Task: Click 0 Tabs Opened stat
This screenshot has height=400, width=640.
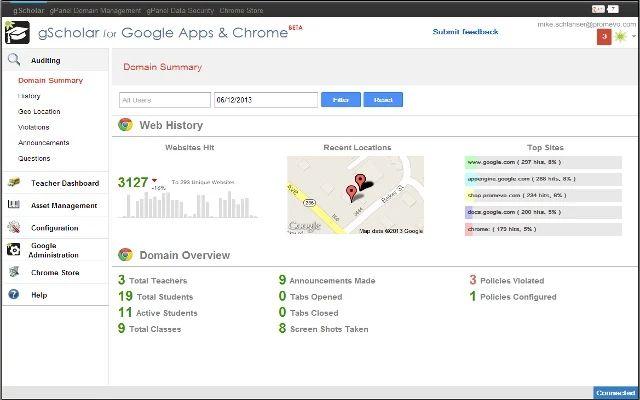Action: click(x=310, y=296)
